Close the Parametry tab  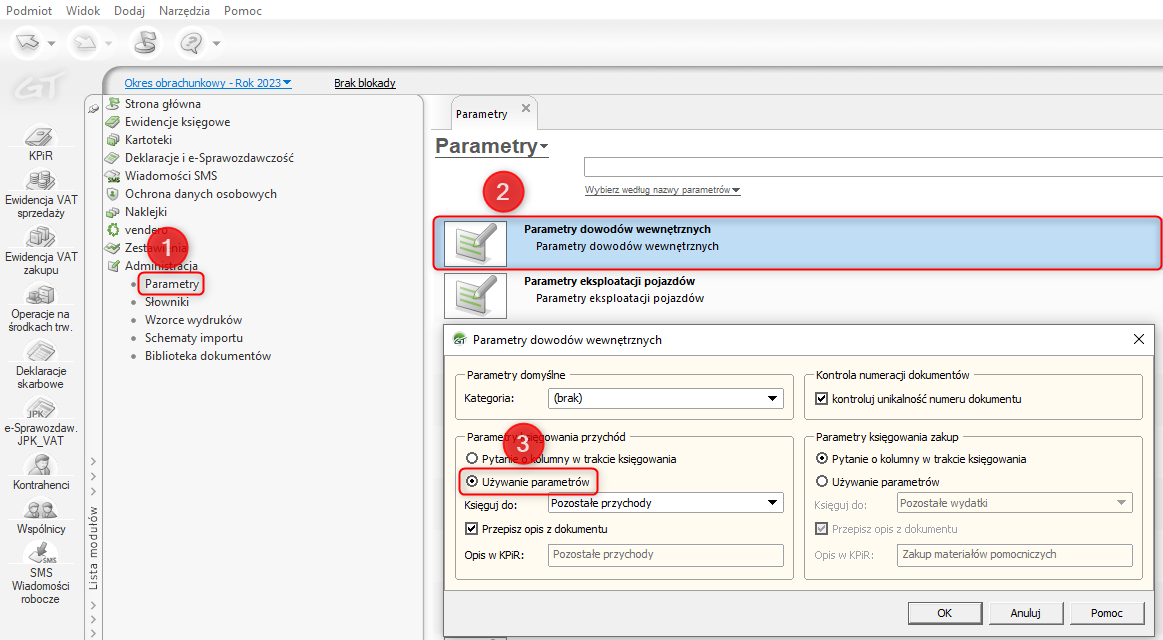tap(526, 108)
